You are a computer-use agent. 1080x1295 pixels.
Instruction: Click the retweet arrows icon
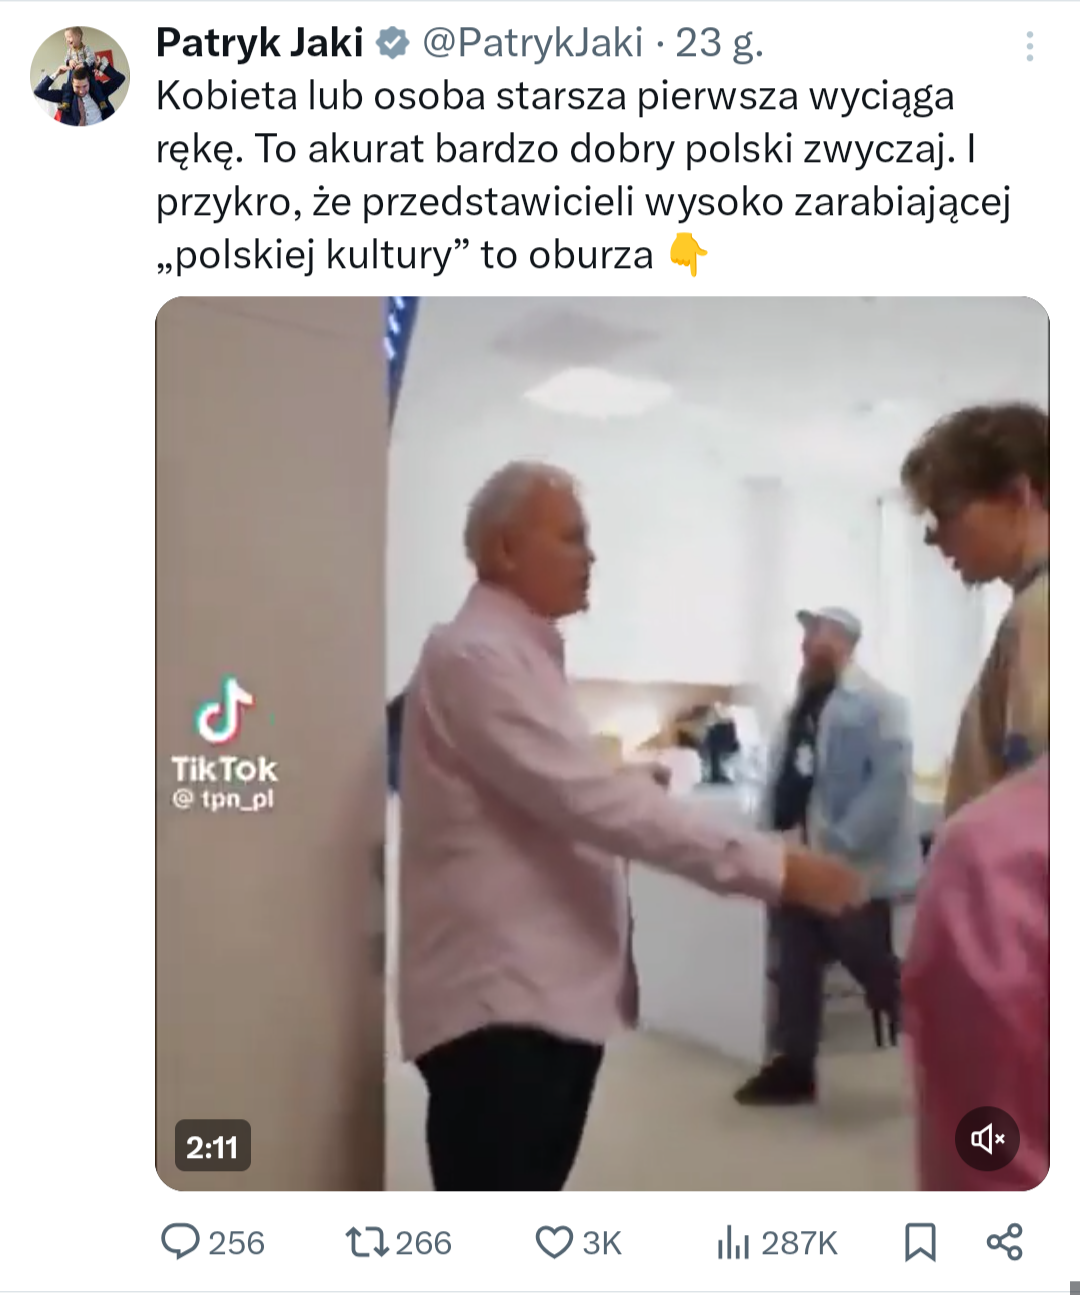[366, 1242]
